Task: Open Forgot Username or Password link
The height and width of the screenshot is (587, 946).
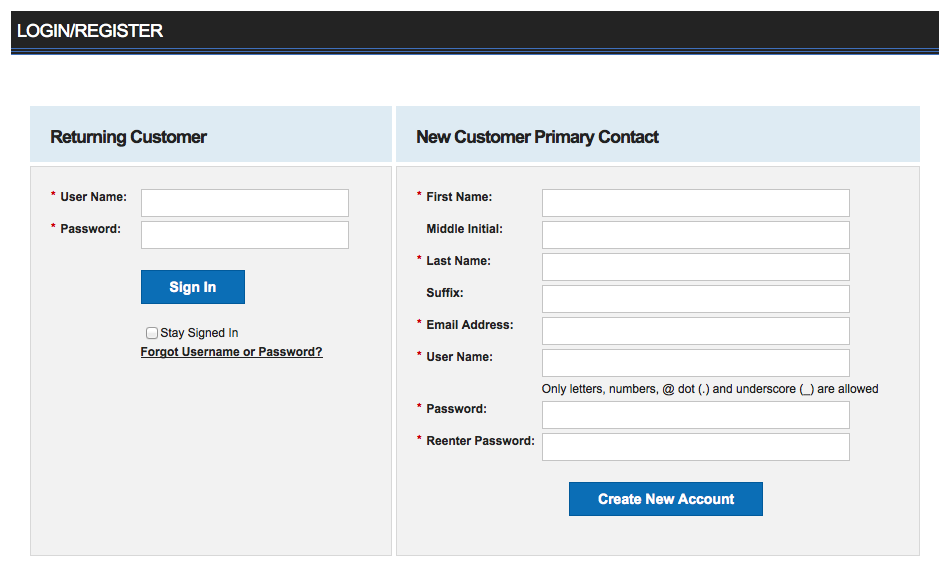Action: pos(232,352)
